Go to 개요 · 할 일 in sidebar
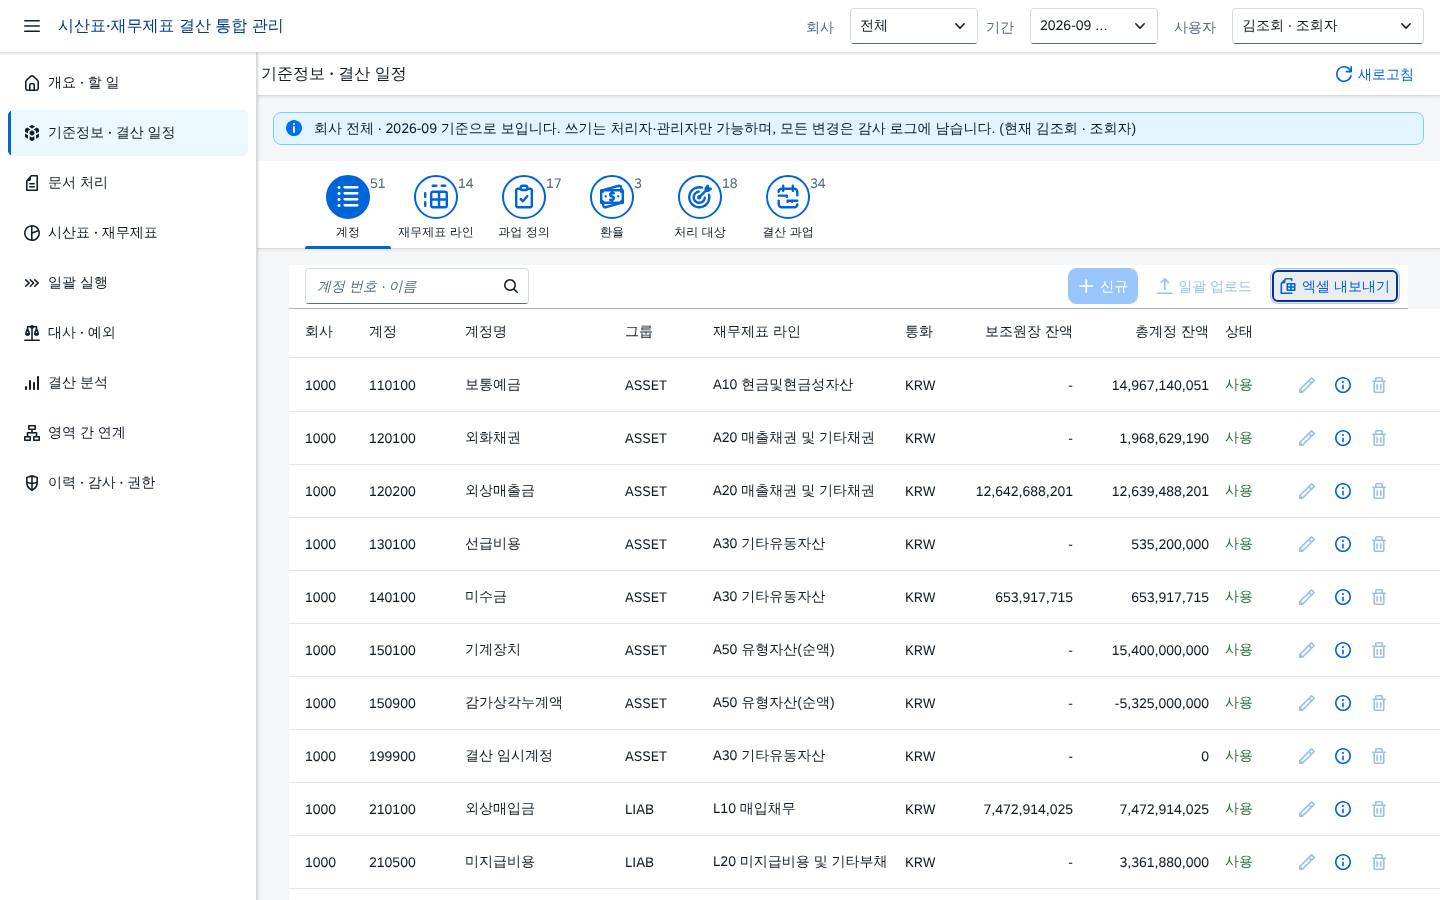Image resolution: width=1440 pixels, height=900 pixels. [x=128, y=83]
